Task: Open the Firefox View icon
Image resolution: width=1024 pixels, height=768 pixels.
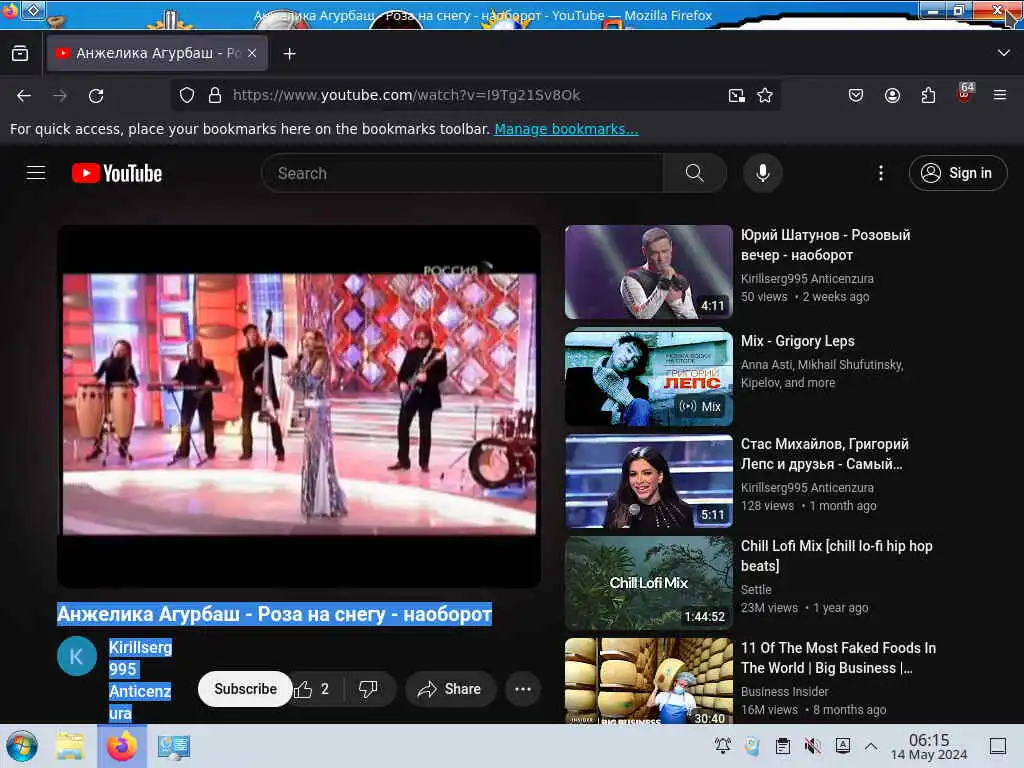Action: tap(20, 54)
